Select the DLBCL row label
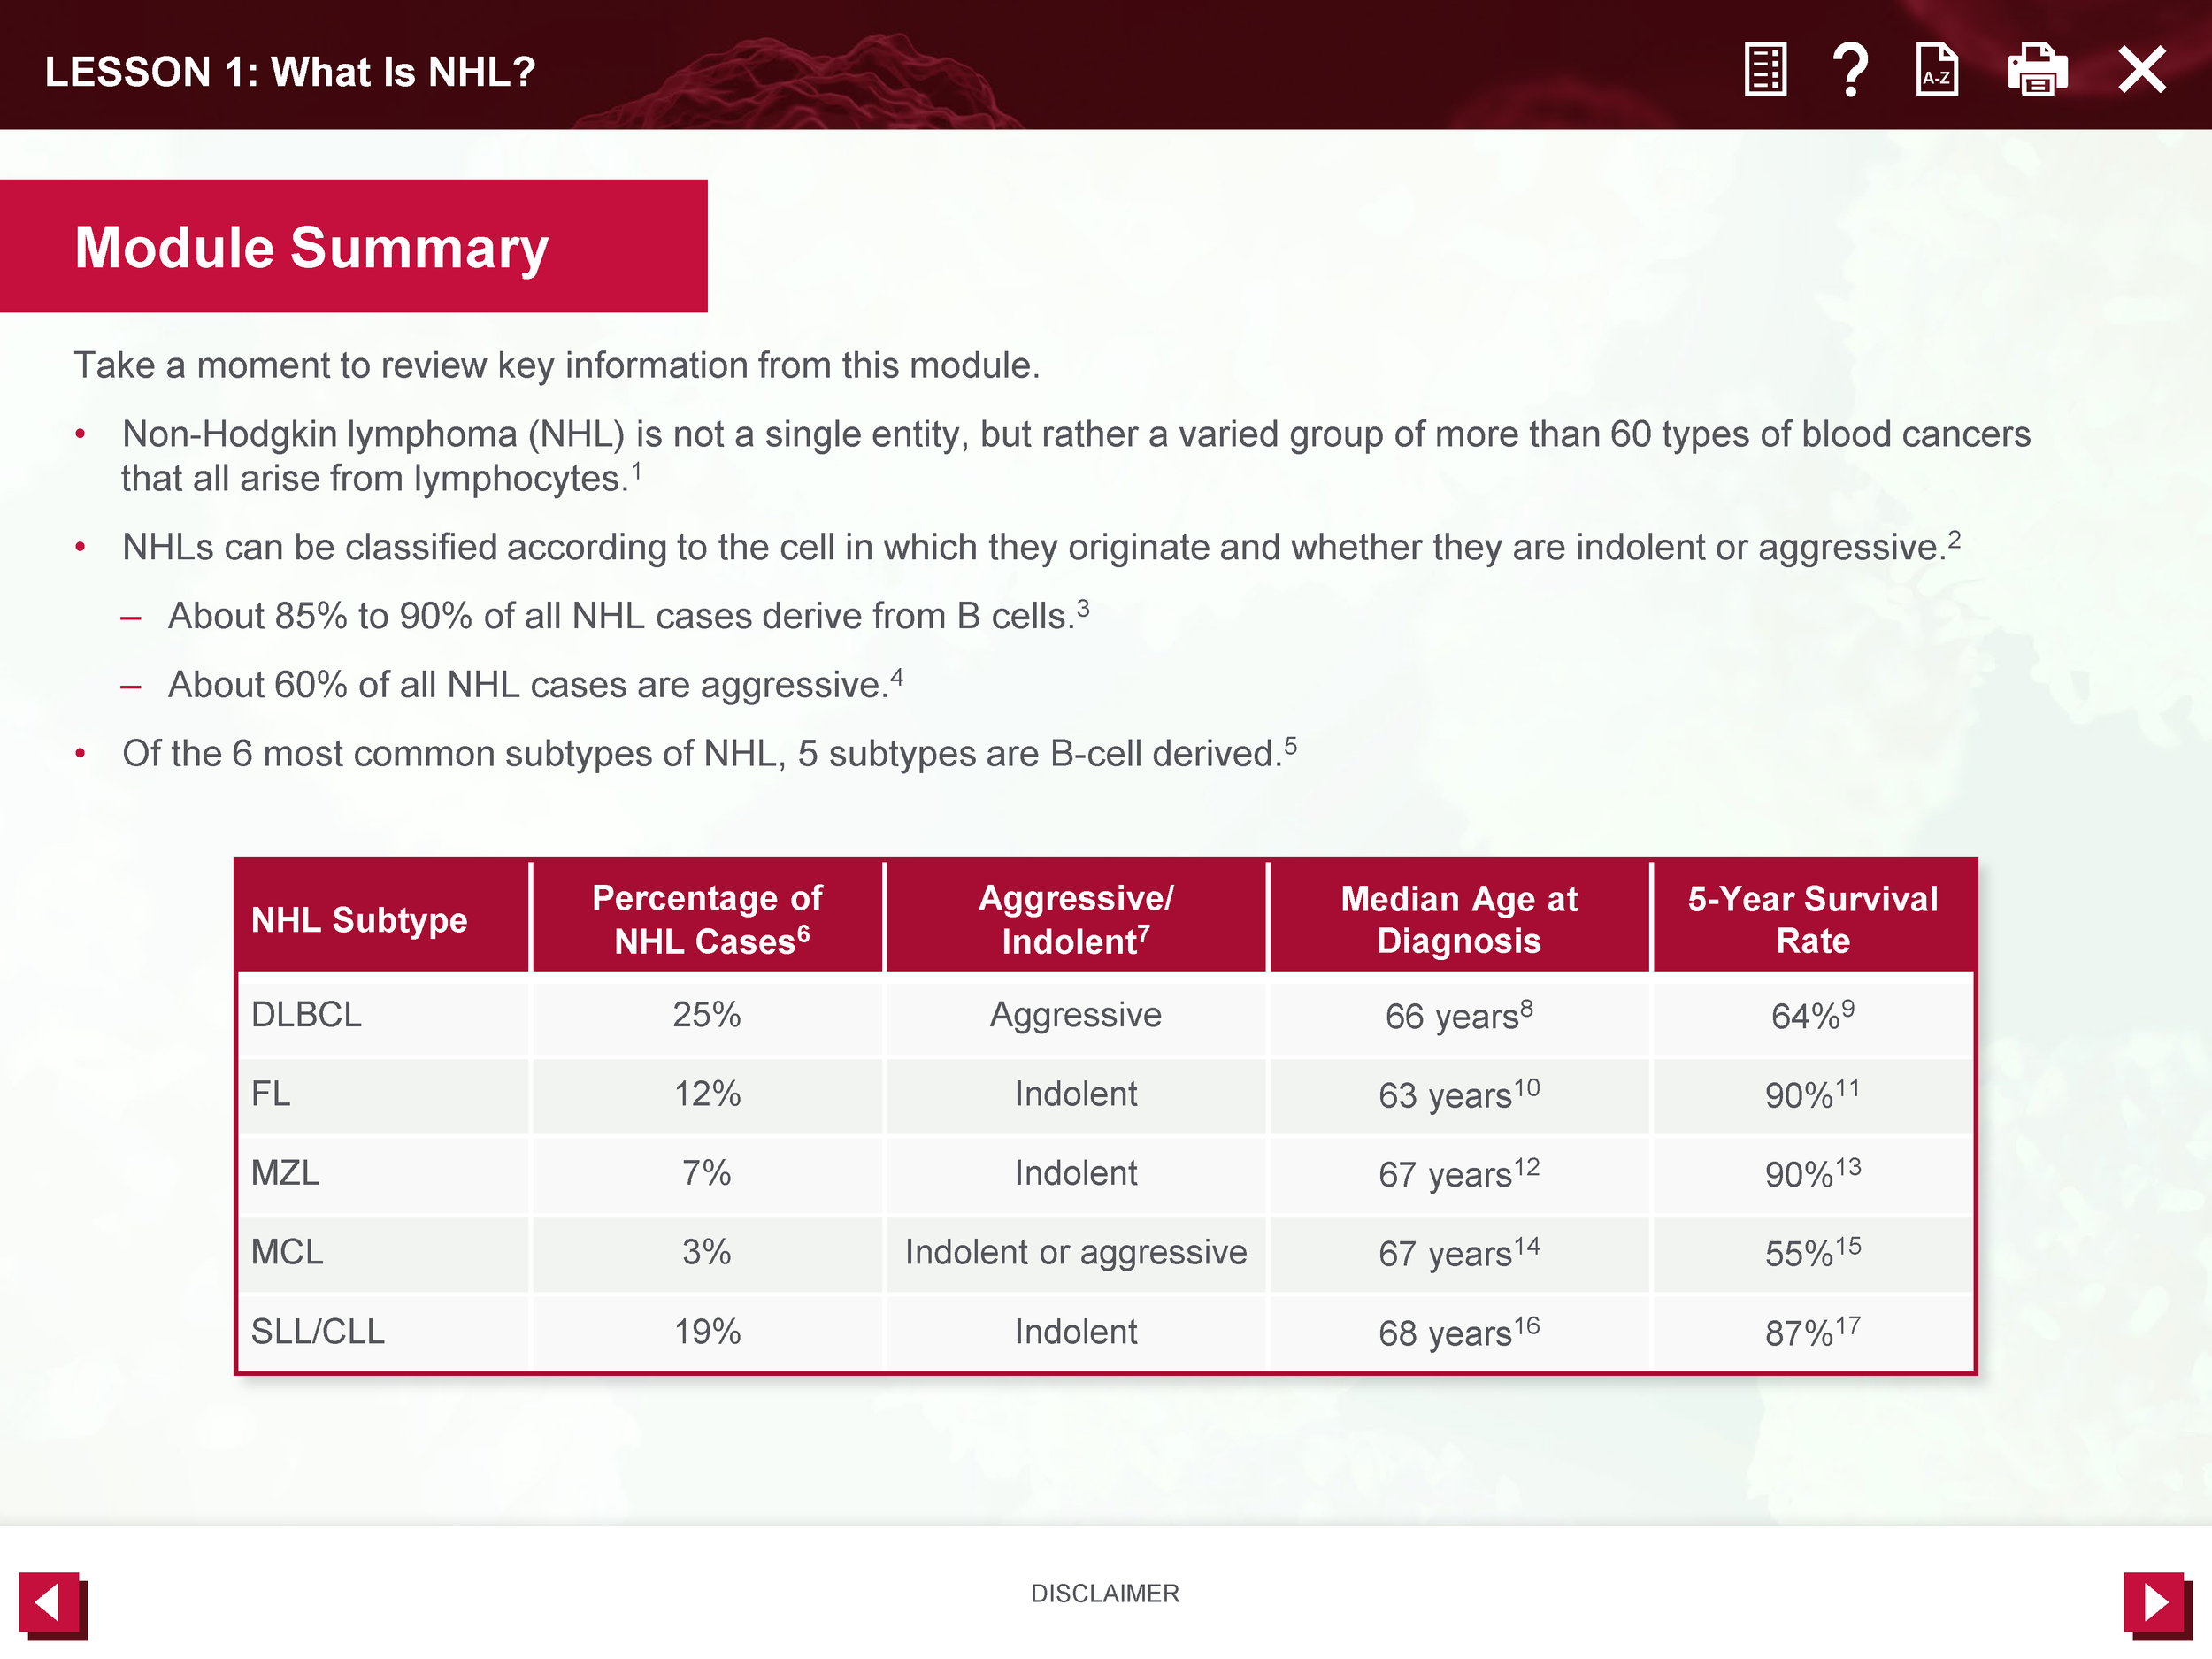 click(x=306, y=1015)
